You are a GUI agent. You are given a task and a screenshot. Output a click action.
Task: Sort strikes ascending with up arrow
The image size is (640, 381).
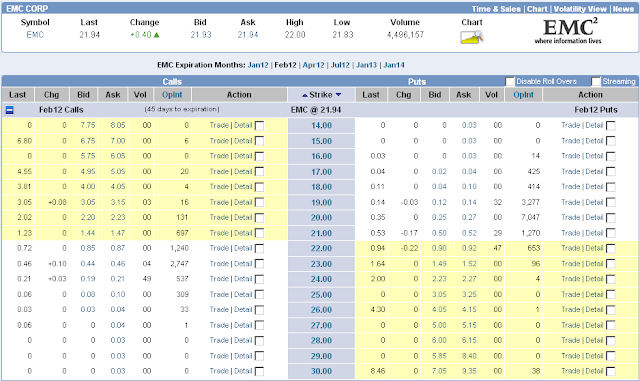(x=304, y=95)
